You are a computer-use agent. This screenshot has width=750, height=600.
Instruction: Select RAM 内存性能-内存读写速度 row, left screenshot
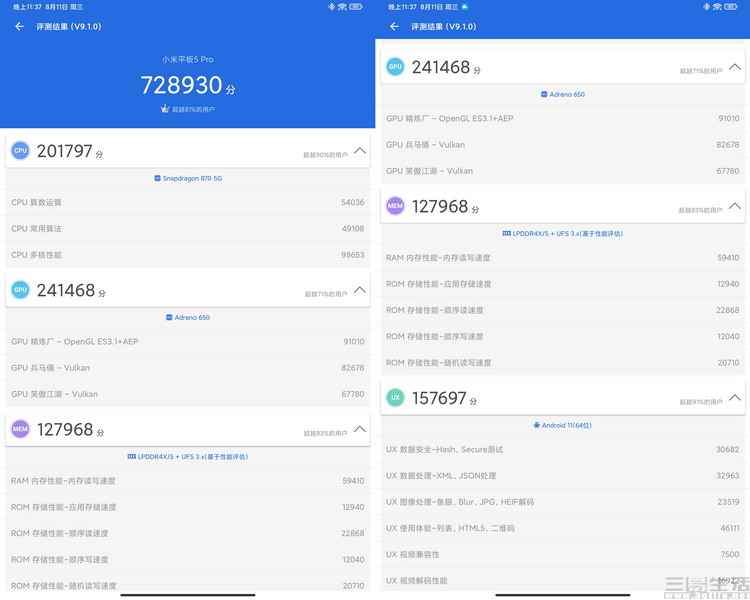pos(188,481)
